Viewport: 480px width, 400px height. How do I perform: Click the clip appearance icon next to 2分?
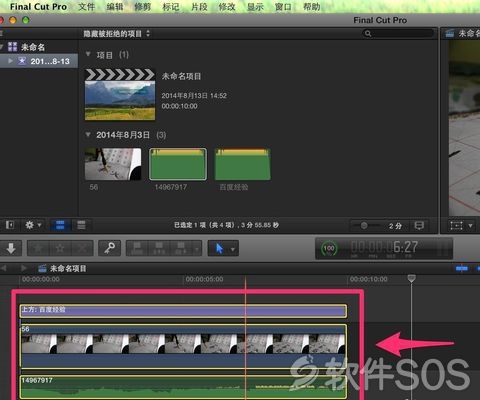419,226
